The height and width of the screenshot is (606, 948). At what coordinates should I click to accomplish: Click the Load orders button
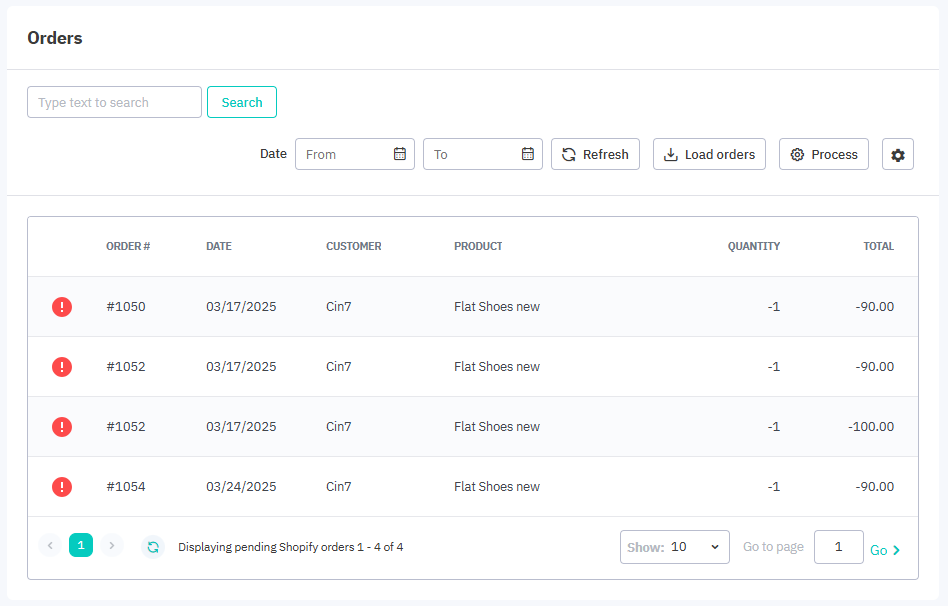(709, 154)
